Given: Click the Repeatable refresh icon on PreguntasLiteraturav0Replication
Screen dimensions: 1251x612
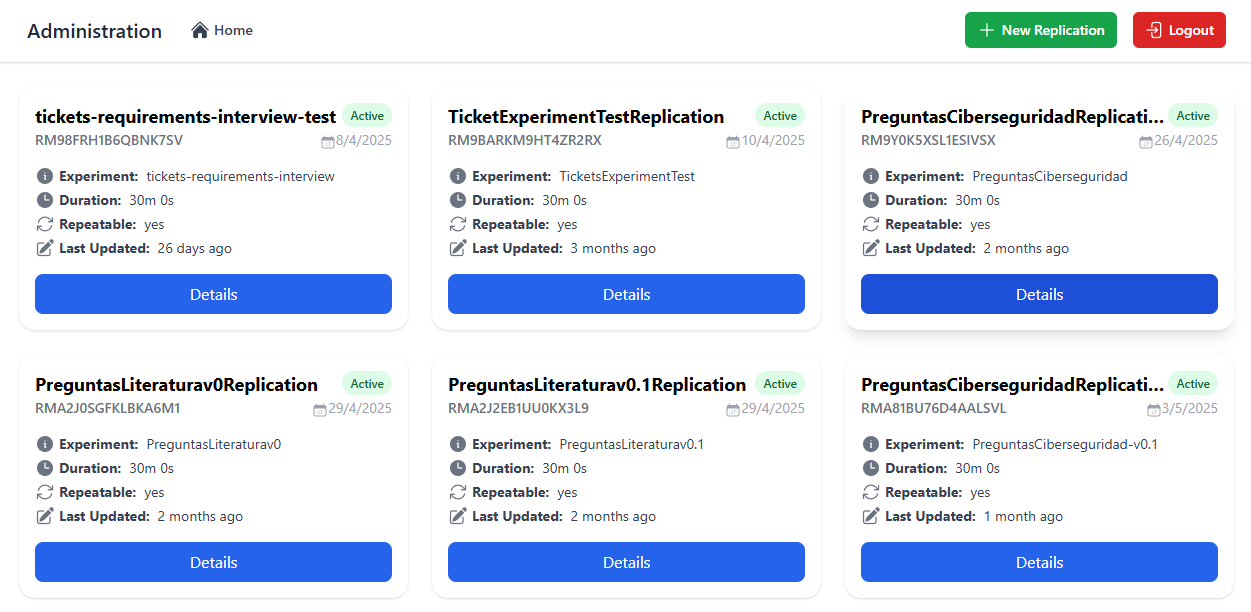Looking at the screenshot, I should [x=44, y=492].
